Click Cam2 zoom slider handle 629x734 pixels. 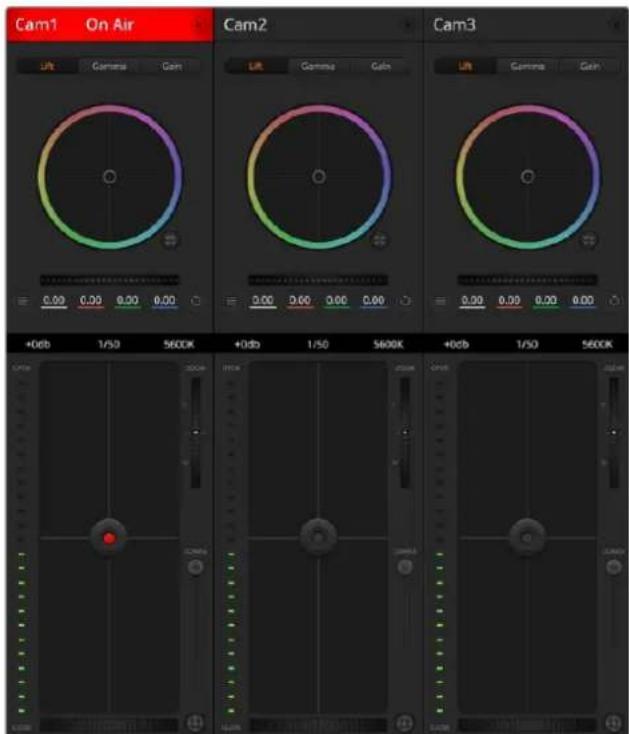click(405, 432)
